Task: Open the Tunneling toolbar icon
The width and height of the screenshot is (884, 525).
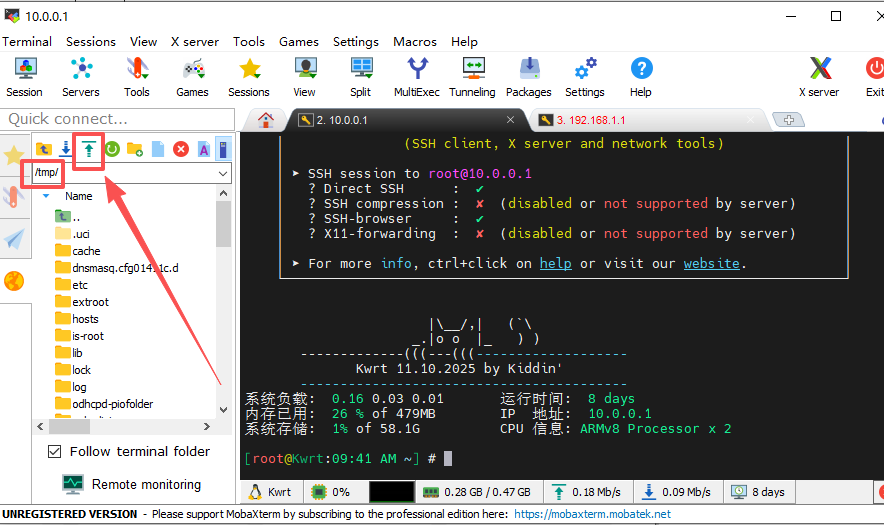Action: pos(472,77)
